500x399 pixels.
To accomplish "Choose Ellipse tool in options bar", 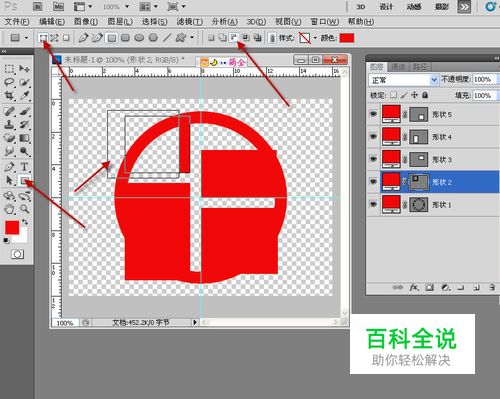I will click(139, 38).
